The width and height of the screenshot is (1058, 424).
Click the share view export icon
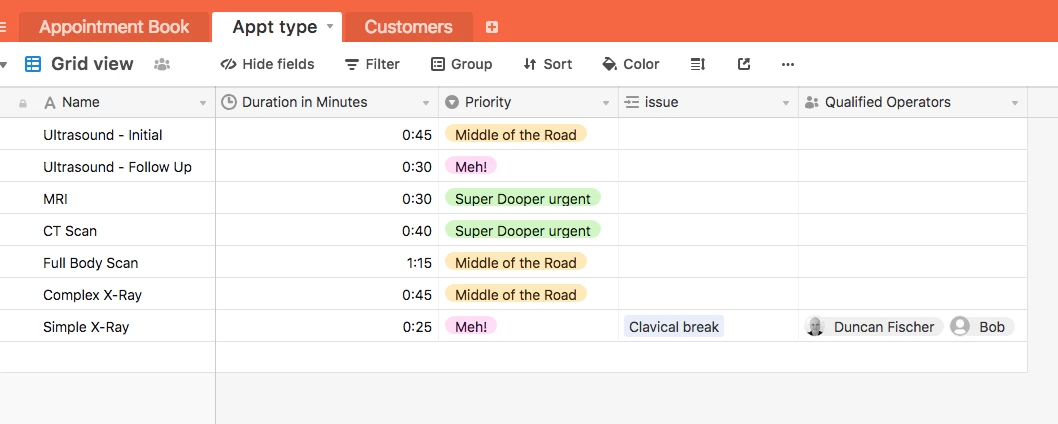click(x=744, y=64)
